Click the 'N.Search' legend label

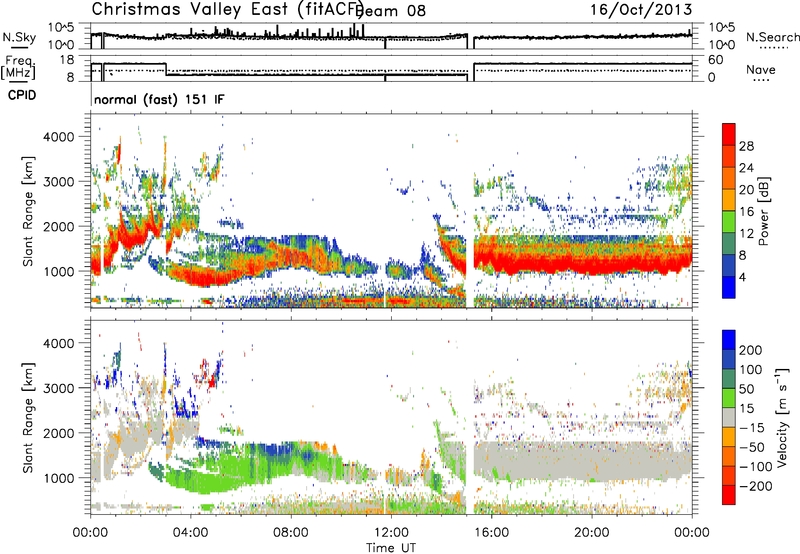[772, 37]
